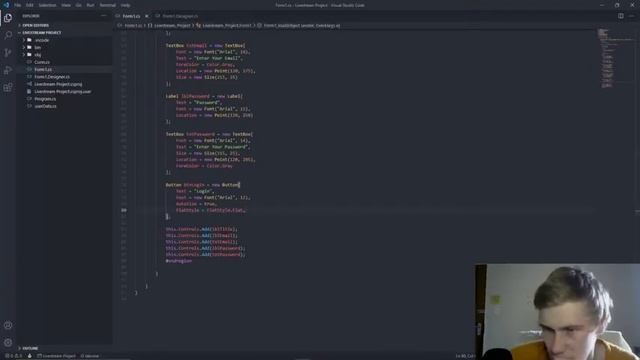Open the Run menu
The height and width of the screenshot is (360, 640).
pos(91,5)
